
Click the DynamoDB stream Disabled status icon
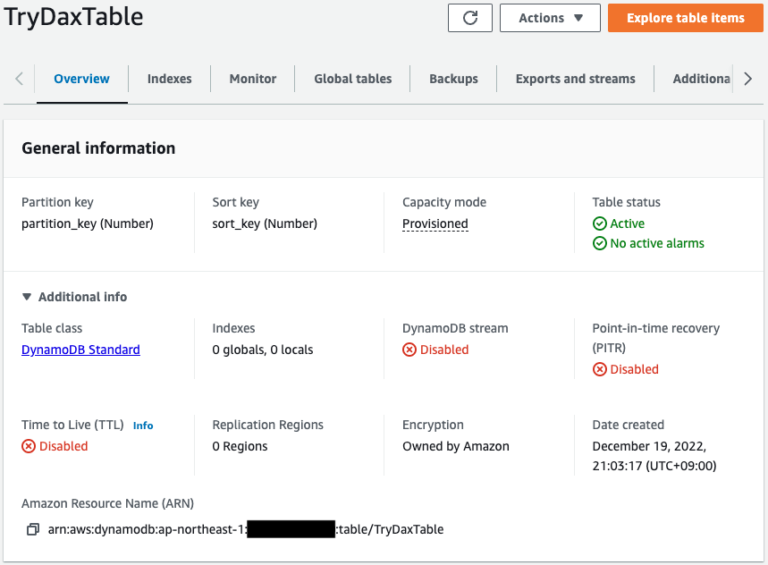409,350
